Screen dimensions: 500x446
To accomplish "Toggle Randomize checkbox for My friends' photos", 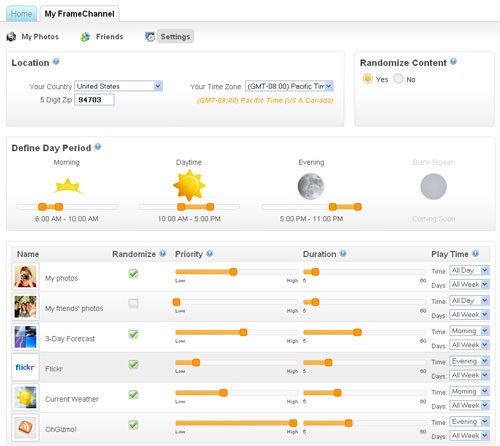I will click(133, 303).
